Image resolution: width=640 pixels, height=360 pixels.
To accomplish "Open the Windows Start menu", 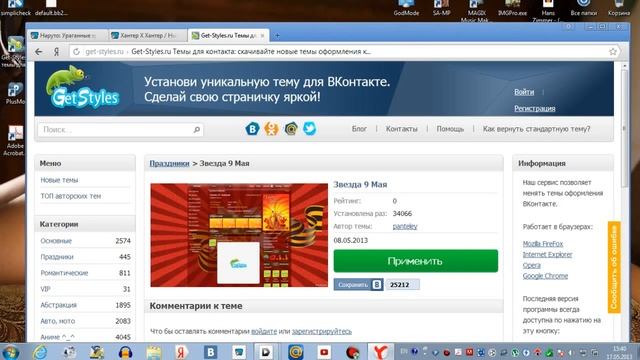I will (11, 352).
